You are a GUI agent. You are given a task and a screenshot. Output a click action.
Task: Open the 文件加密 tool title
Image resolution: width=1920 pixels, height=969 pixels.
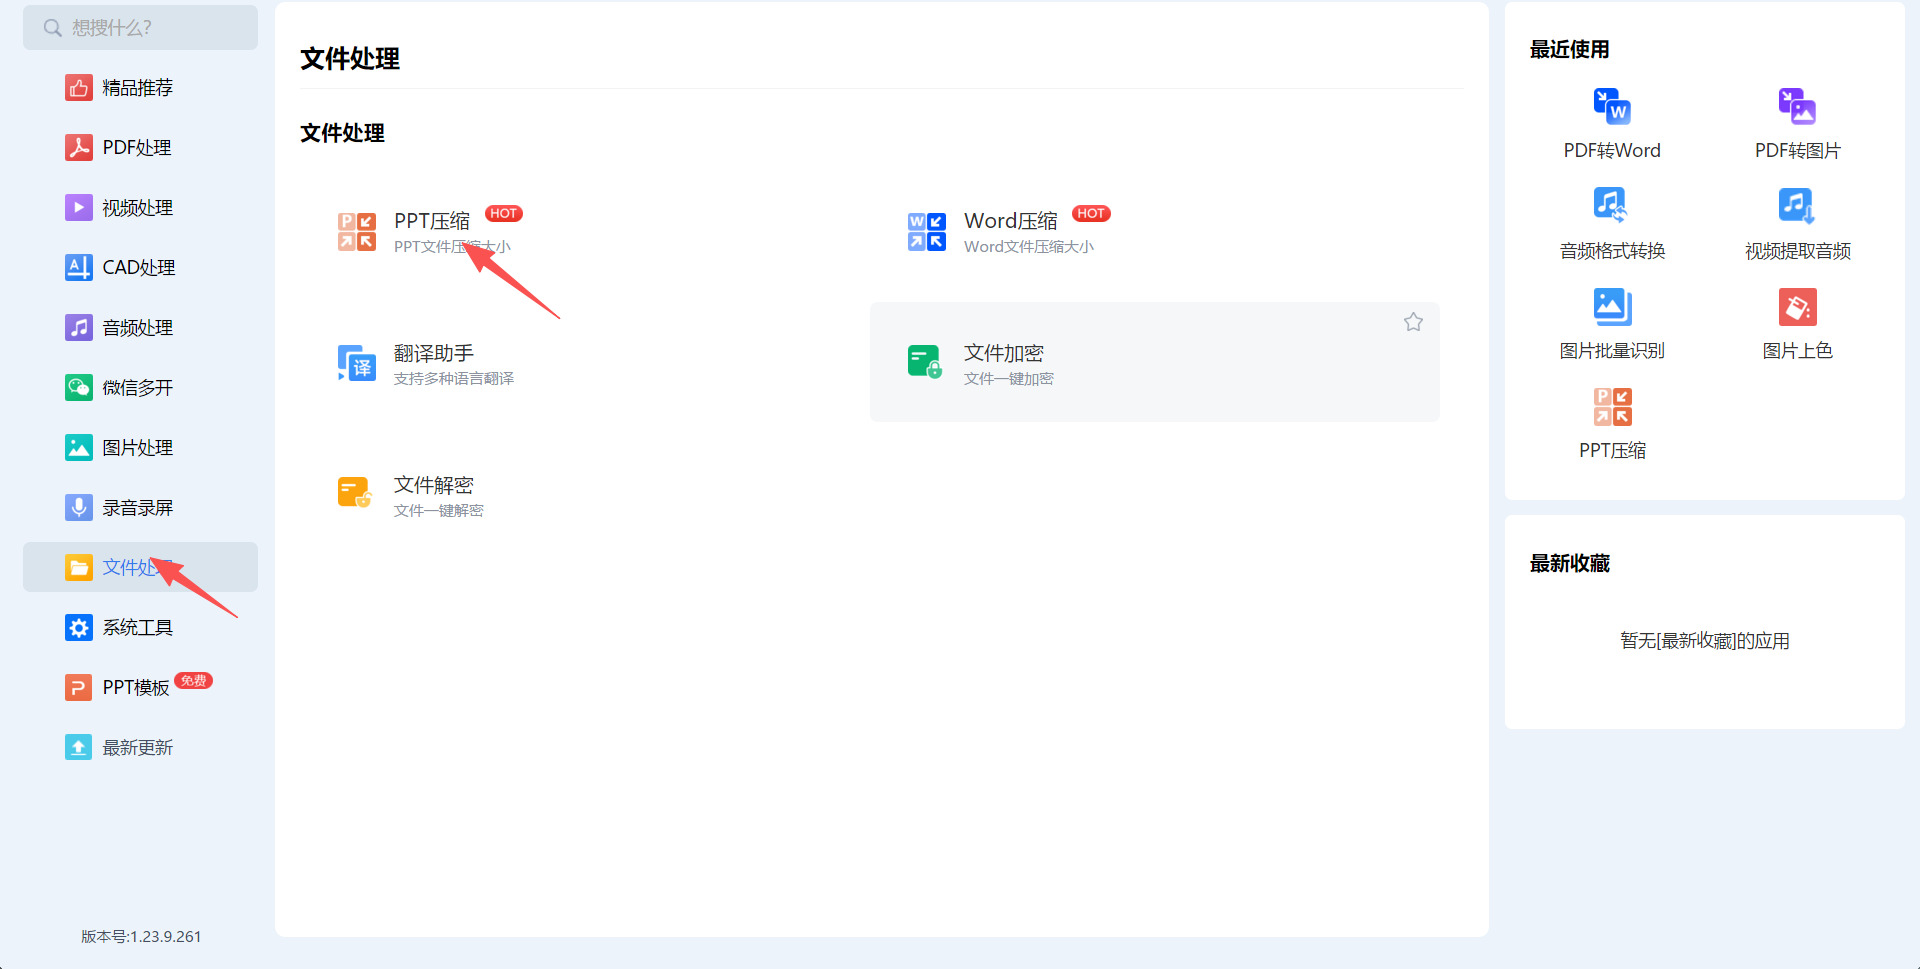1004,353
